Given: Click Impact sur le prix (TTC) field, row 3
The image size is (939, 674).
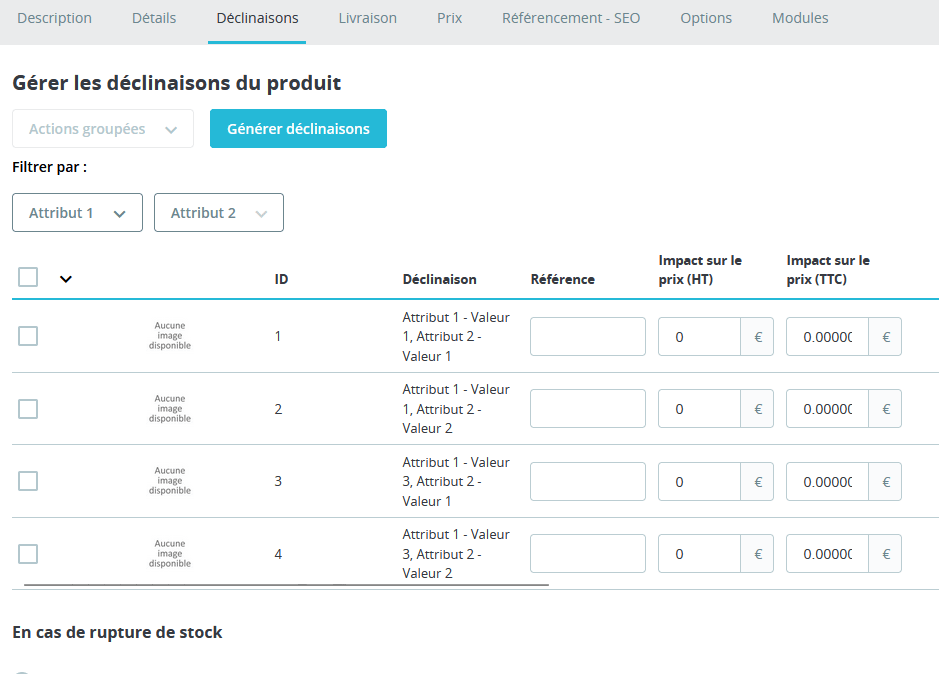Looking at the screenshot, I should 827,482.
